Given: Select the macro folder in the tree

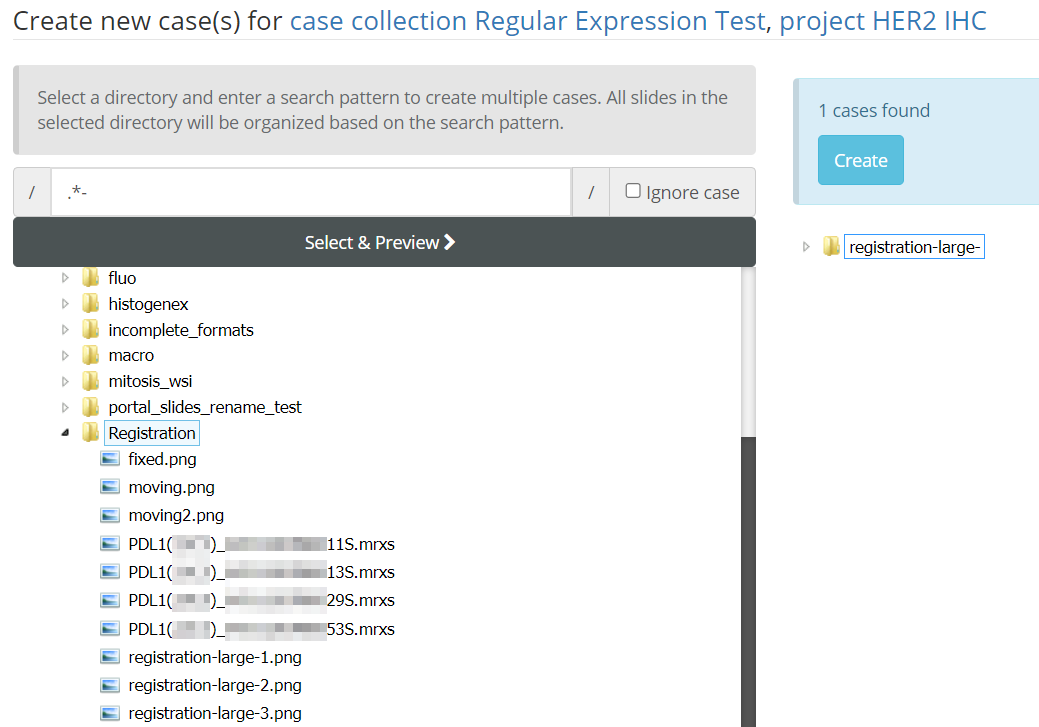Looking at the screenshot, I should (x=131, y=356).
